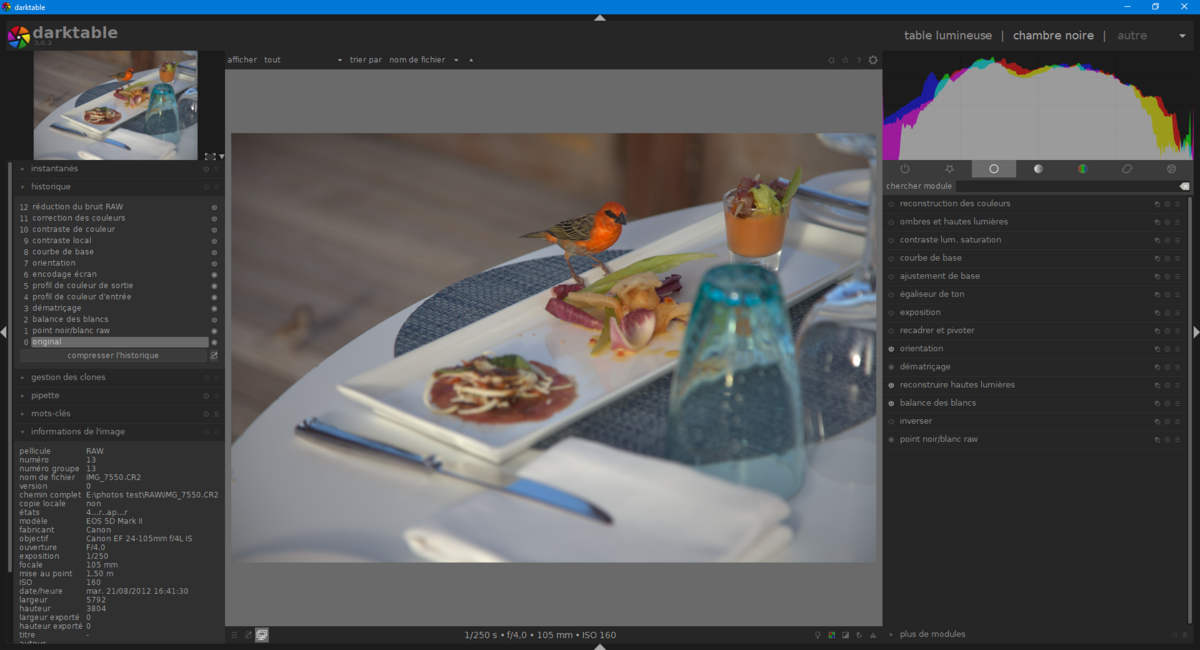The height and width of the screenshot is (650, 1200).
Task: Toggle the raw overexposed color-square icon
Action: 832,635
